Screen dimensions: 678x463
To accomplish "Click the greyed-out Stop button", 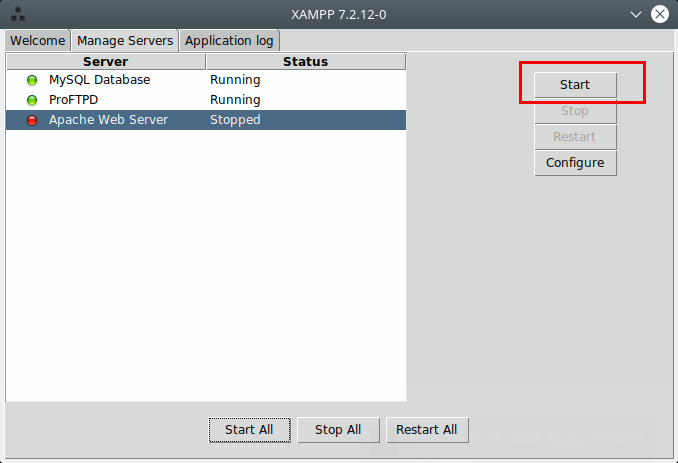I will click(x=575, y=111).
